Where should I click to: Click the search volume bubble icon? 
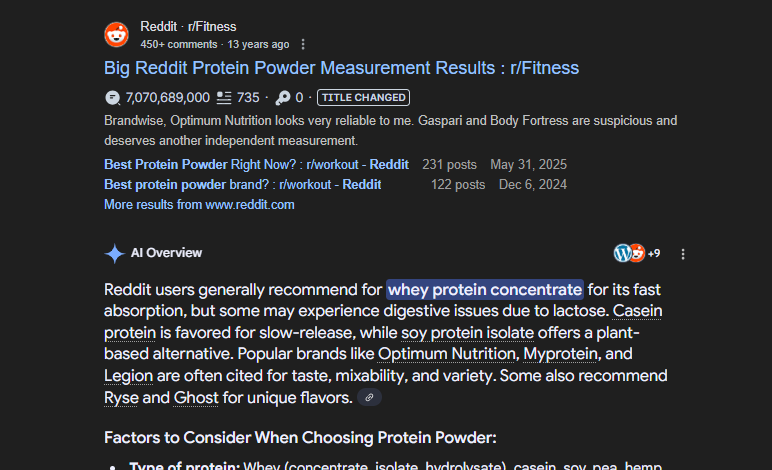click(113, 98)
